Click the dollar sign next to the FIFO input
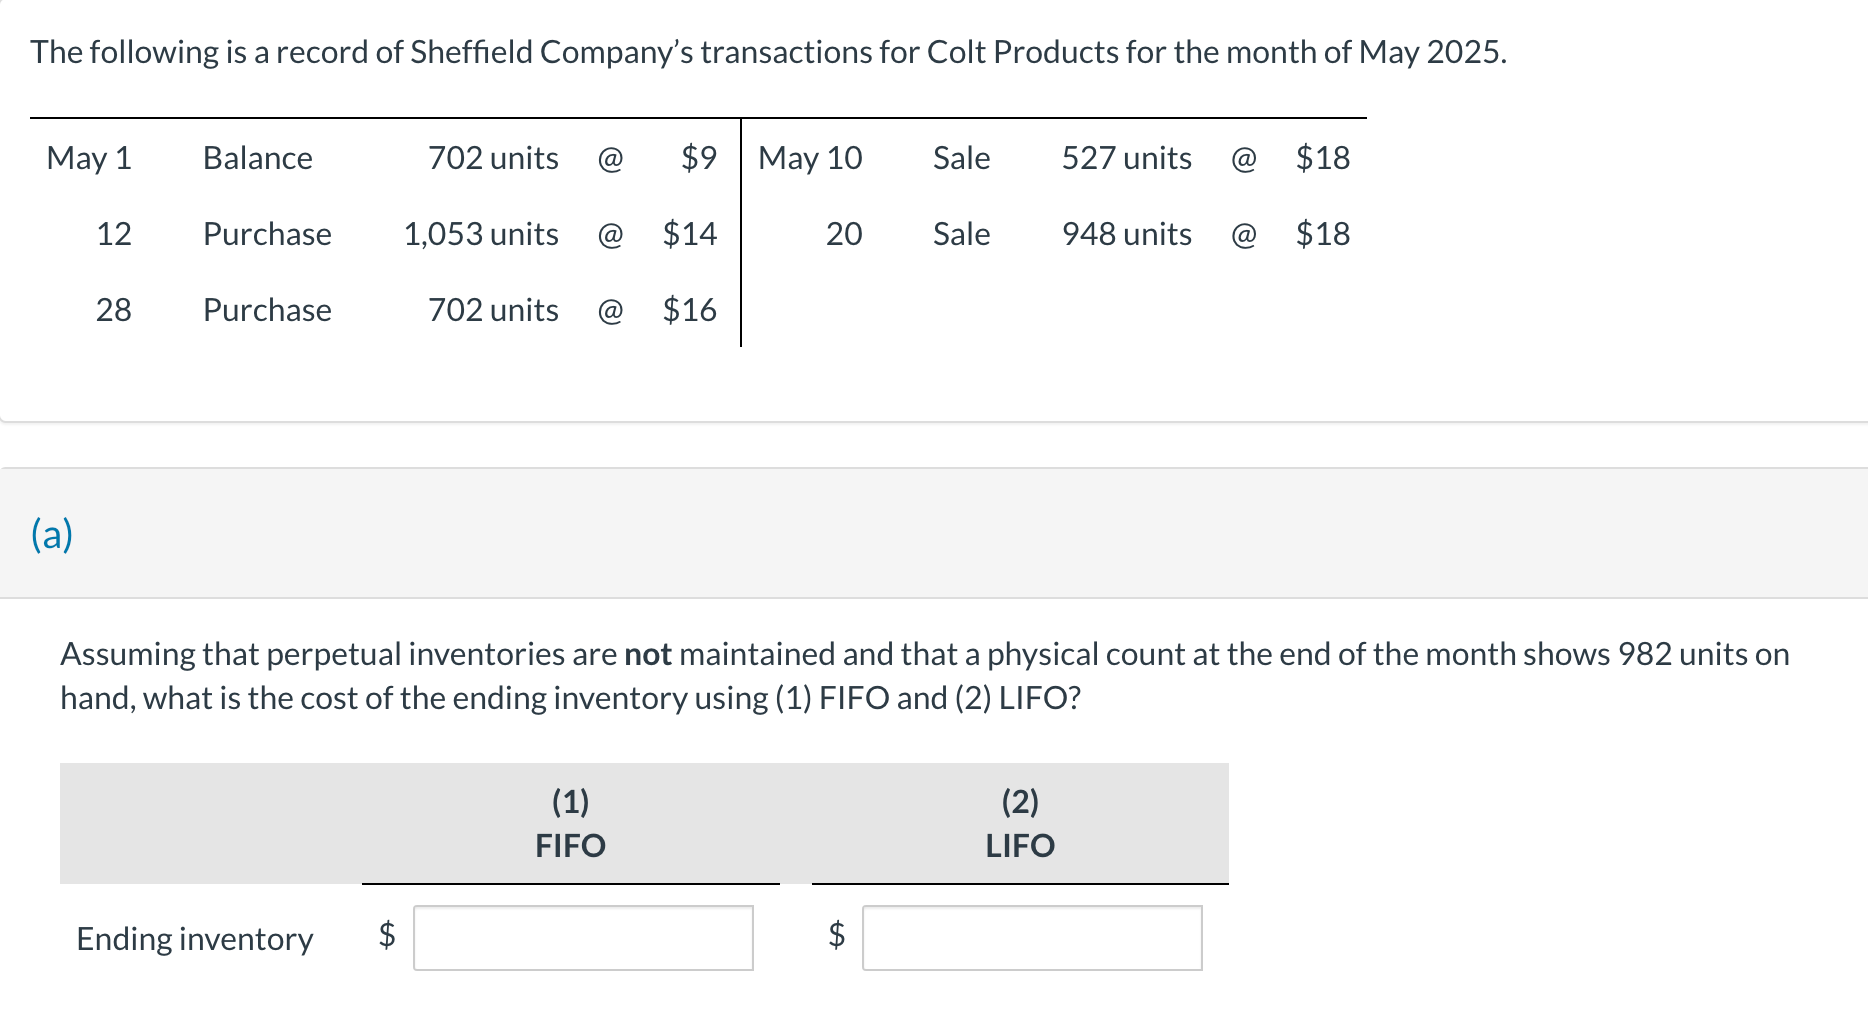Viewport: 1868px width, 1016px height. [387, 938]
